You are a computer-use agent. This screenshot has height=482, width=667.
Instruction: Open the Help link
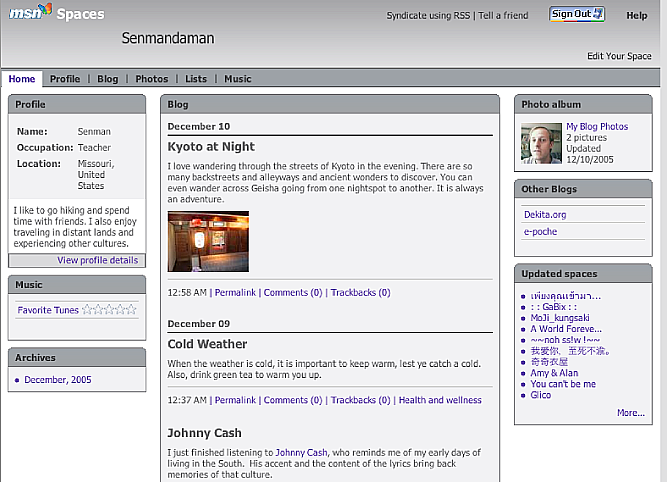[x=637, y=15]
